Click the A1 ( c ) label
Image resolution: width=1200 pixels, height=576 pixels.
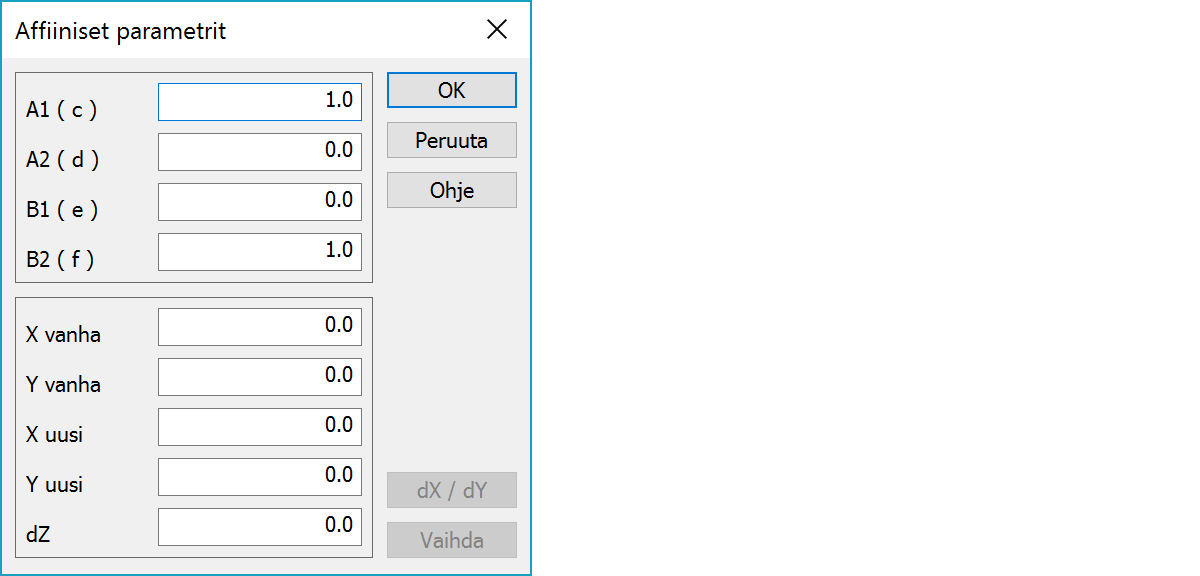[x=62, y=110]
